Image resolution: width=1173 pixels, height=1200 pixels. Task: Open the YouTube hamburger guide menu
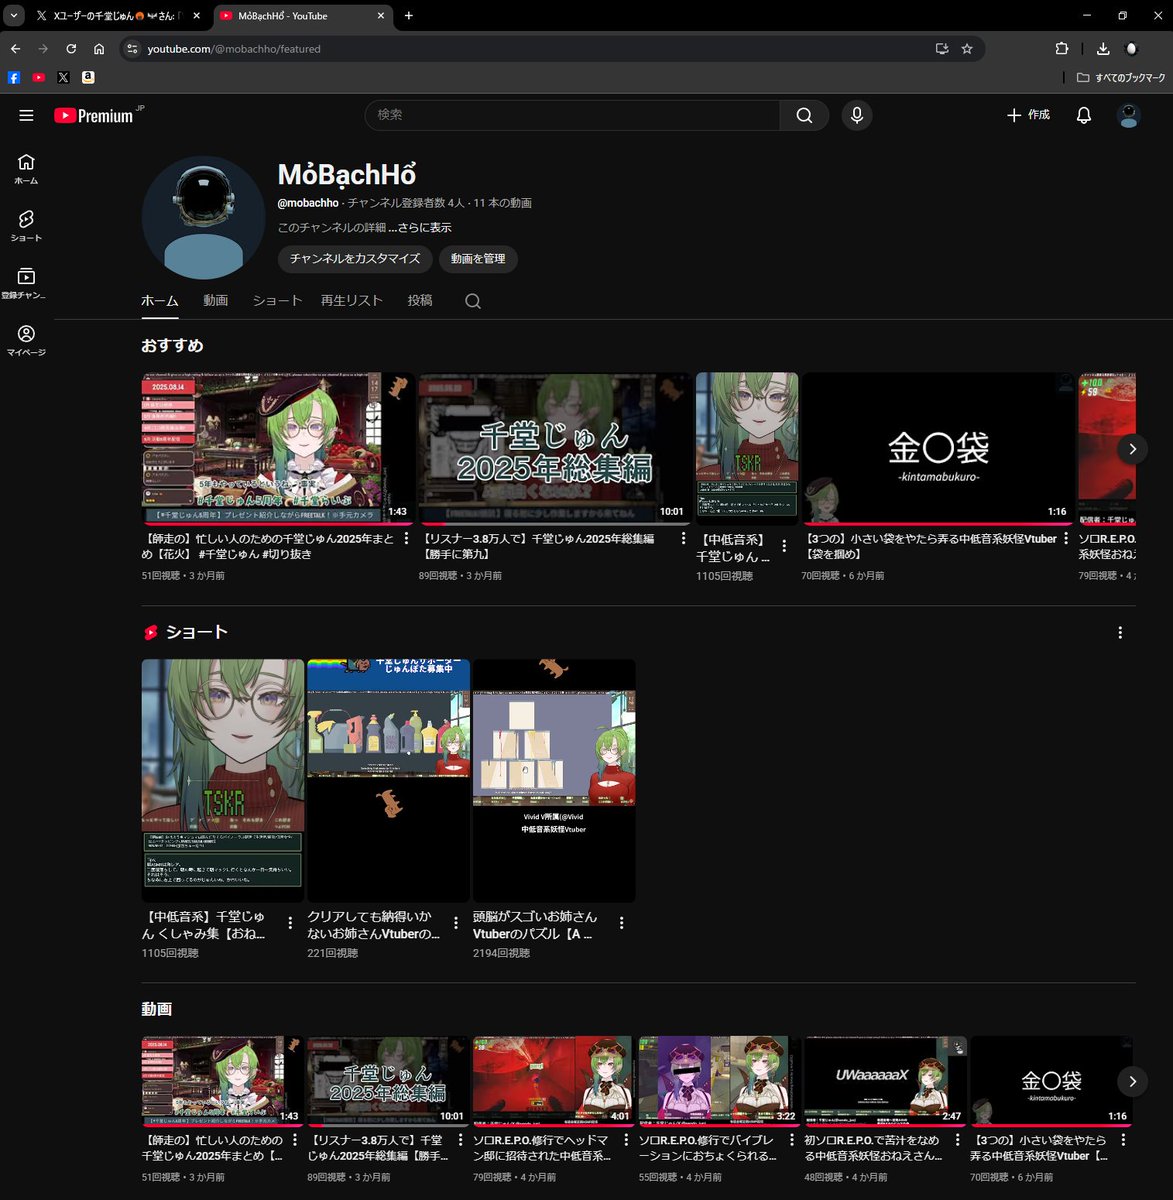pos(26,116)
